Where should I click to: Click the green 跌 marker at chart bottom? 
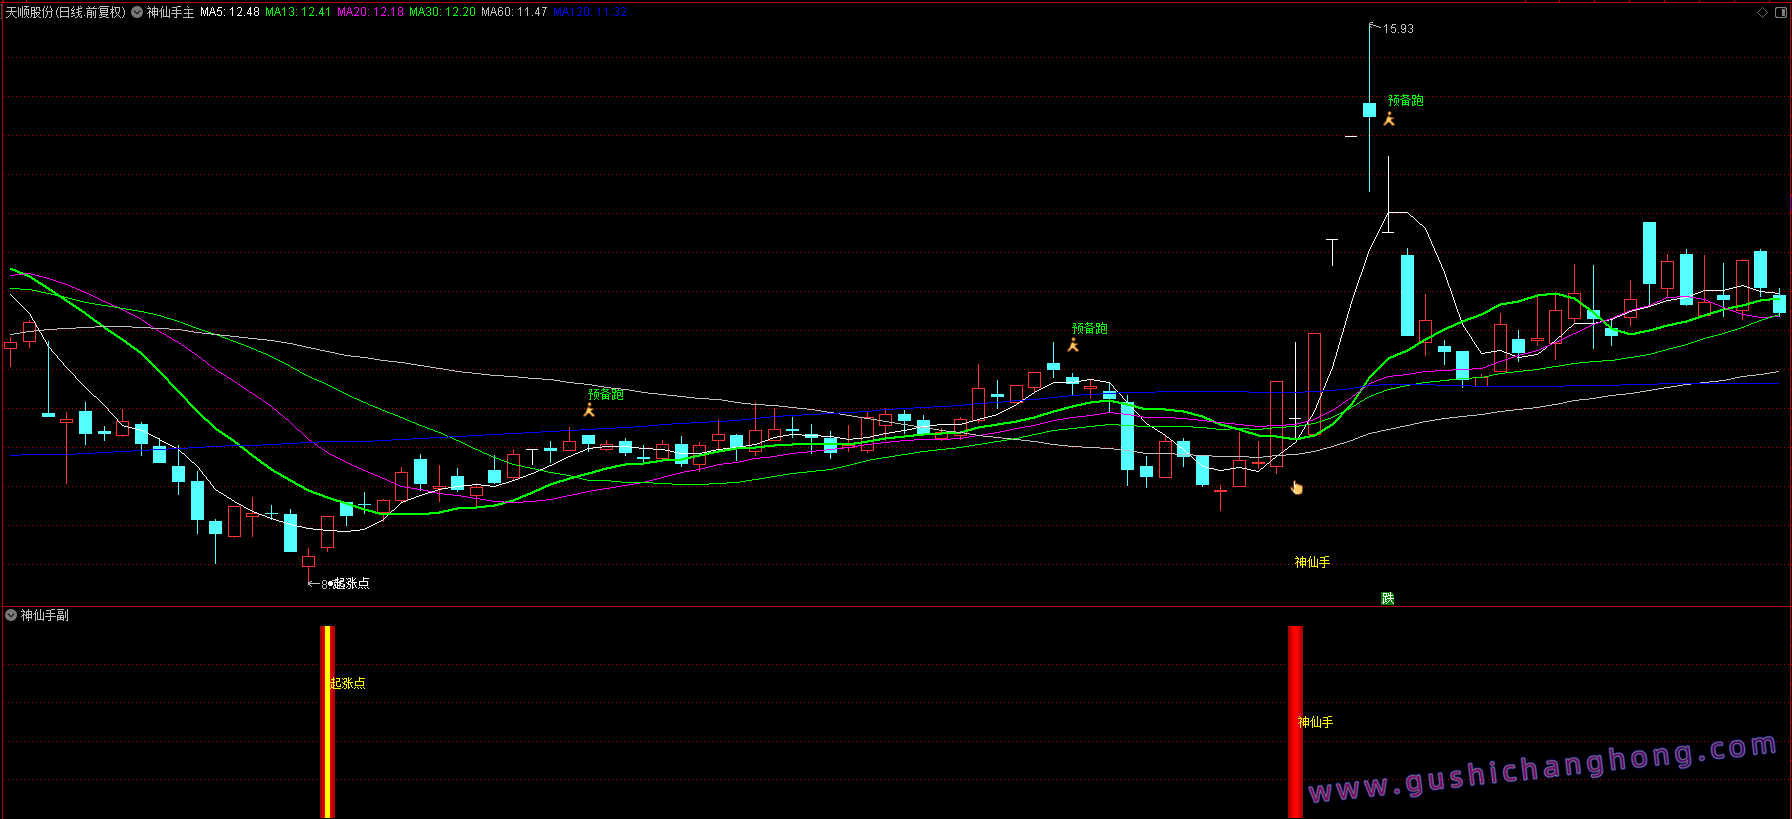(x=1387, y=598)
